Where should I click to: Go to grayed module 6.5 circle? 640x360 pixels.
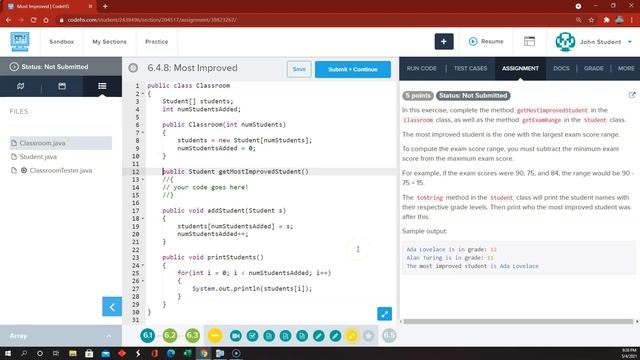coord(389,336)
